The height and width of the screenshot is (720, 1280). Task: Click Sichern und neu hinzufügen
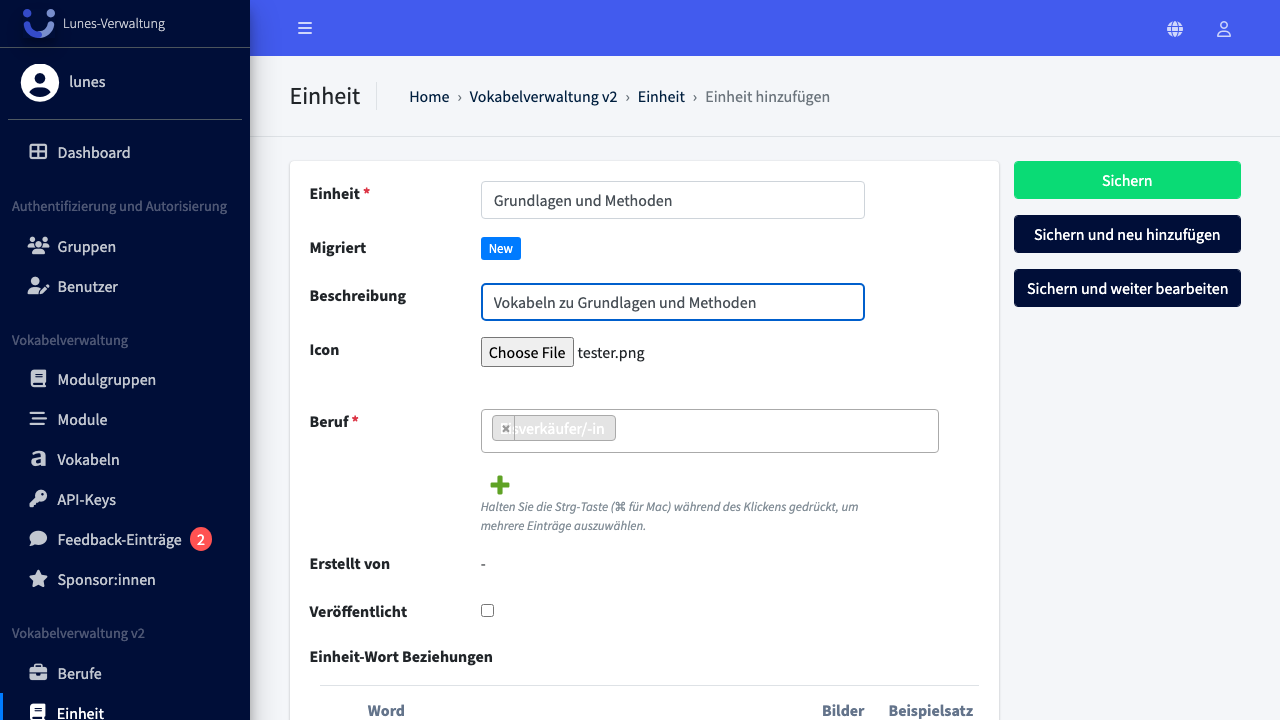[1127, 234]
